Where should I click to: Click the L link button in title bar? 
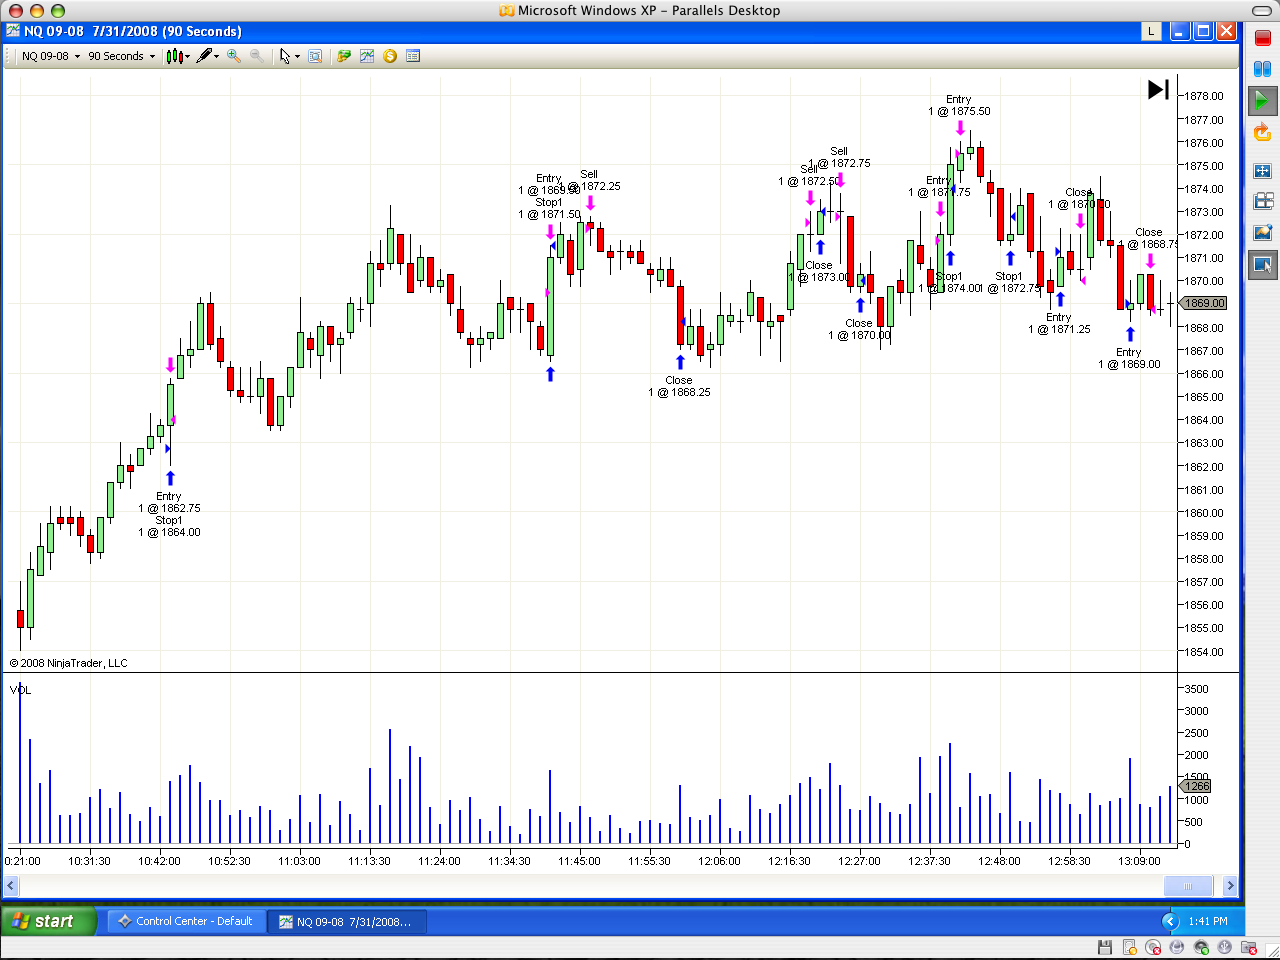pyautogui.click(x=1152, y=31)
